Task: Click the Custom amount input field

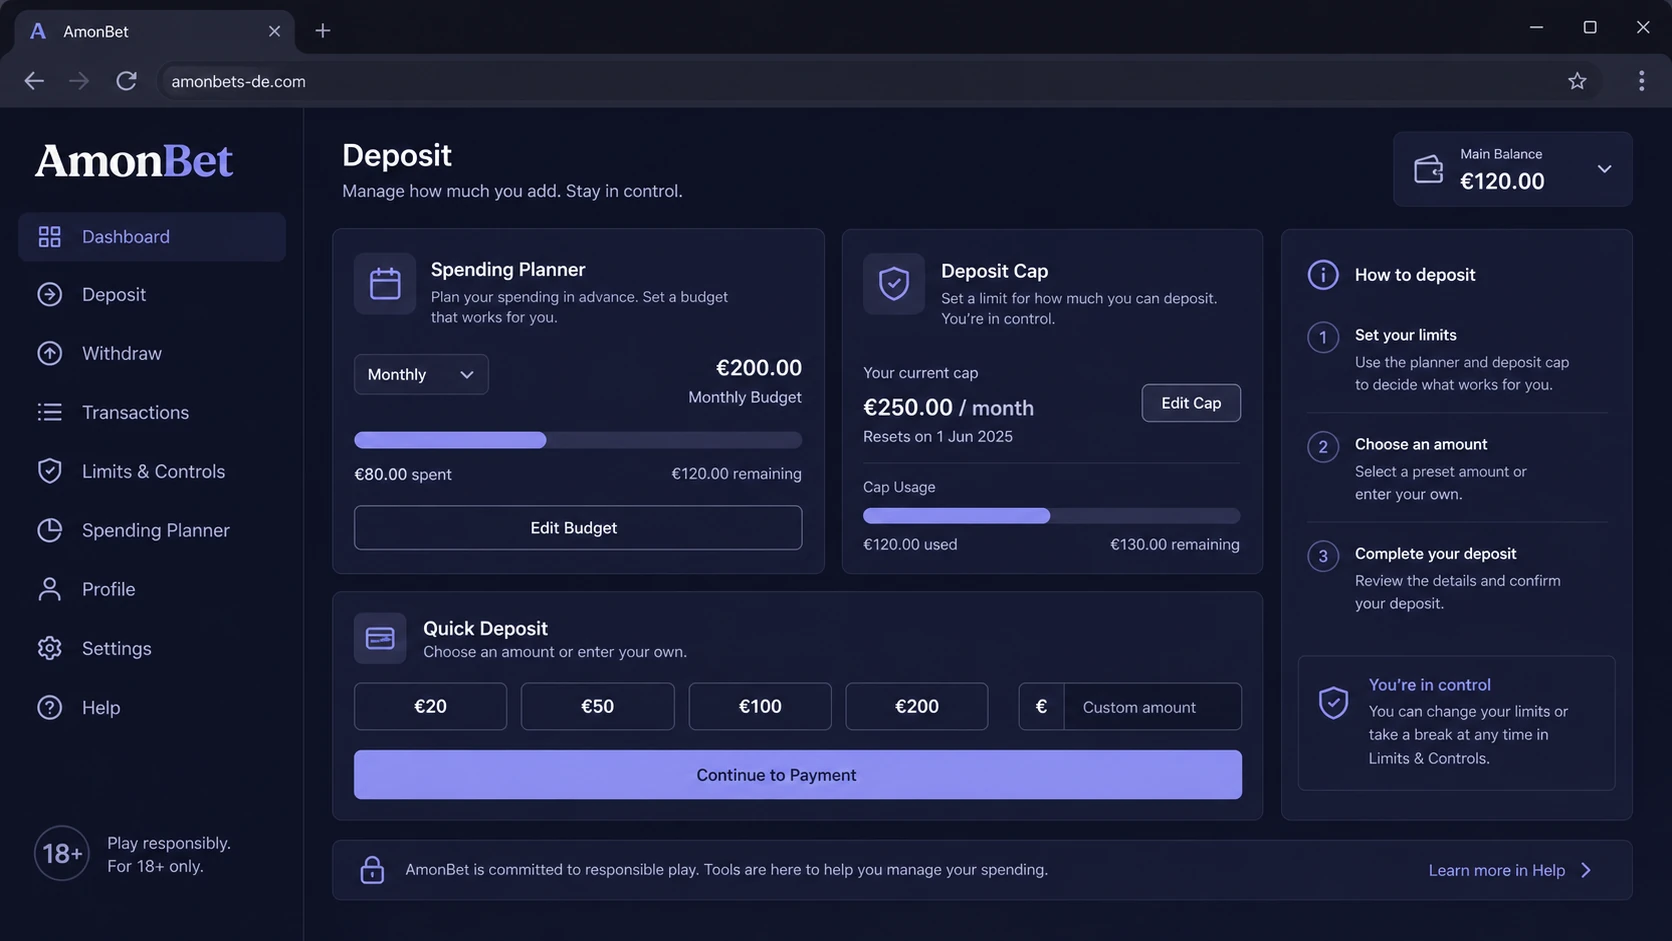Action: pyautogui.click(x=1152, y=707)
